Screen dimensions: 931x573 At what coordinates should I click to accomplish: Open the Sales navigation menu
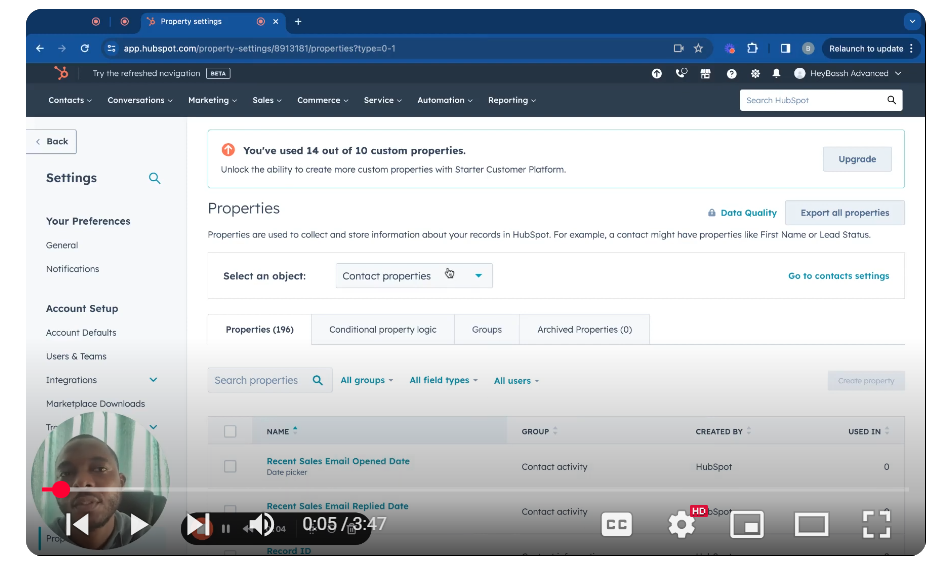click(x=267, y=100)
